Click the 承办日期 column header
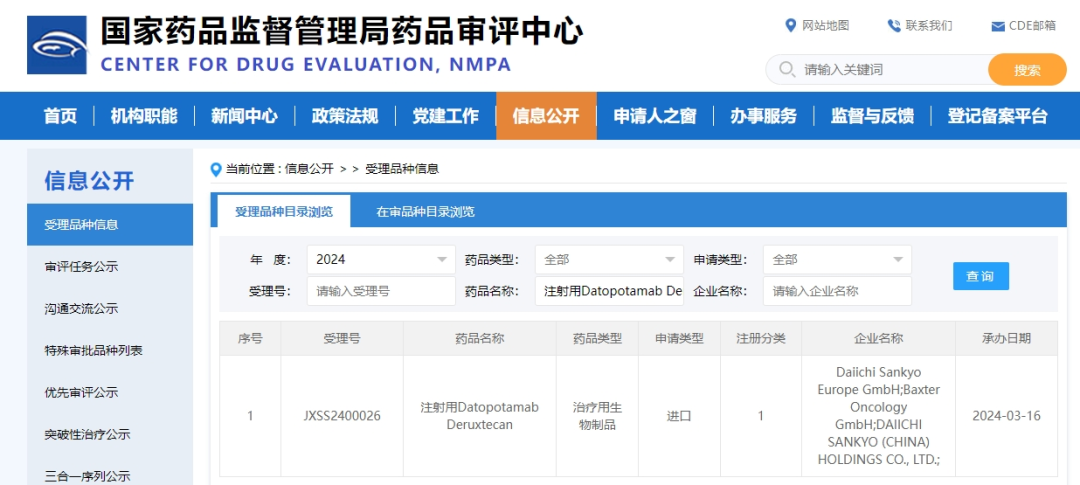 coord(1006,338)
